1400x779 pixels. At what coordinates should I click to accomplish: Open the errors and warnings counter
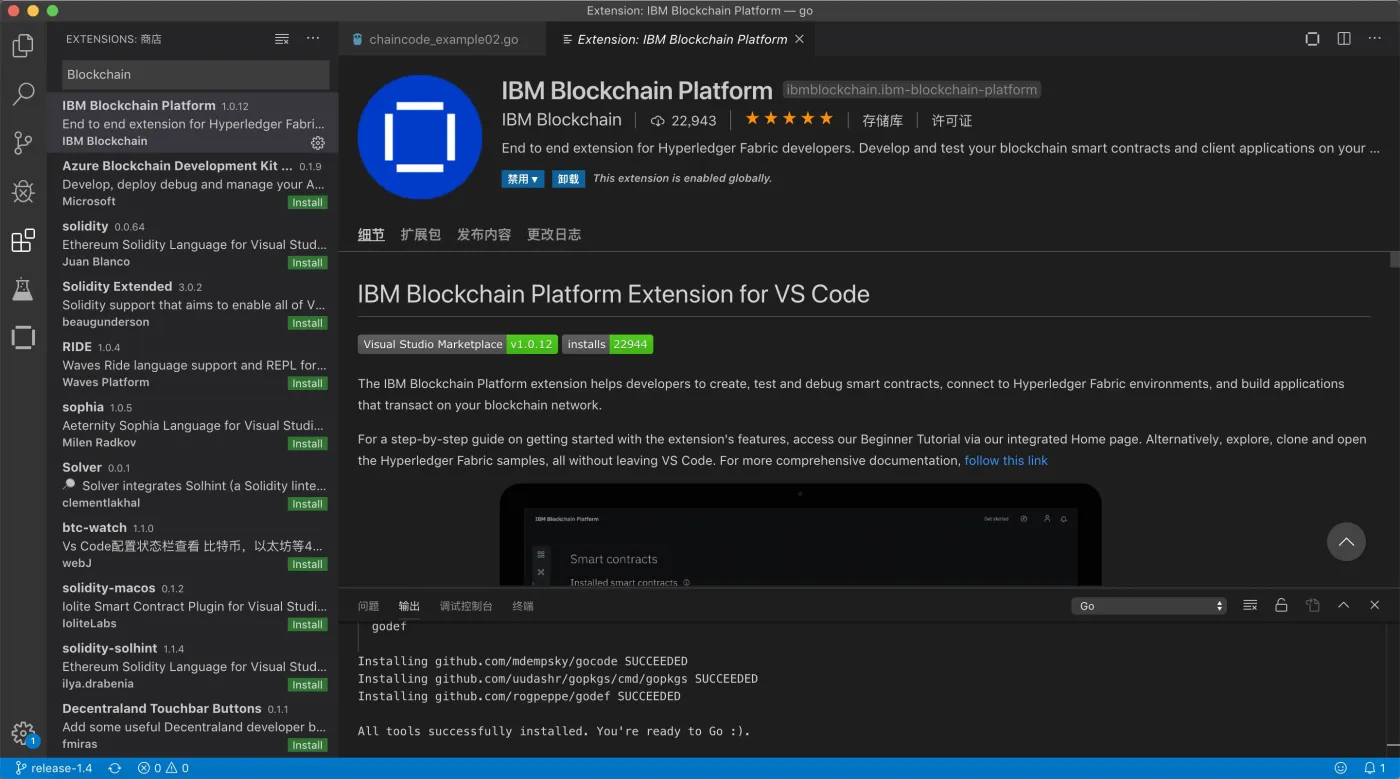pyautogui.click(x=163, y=768)
